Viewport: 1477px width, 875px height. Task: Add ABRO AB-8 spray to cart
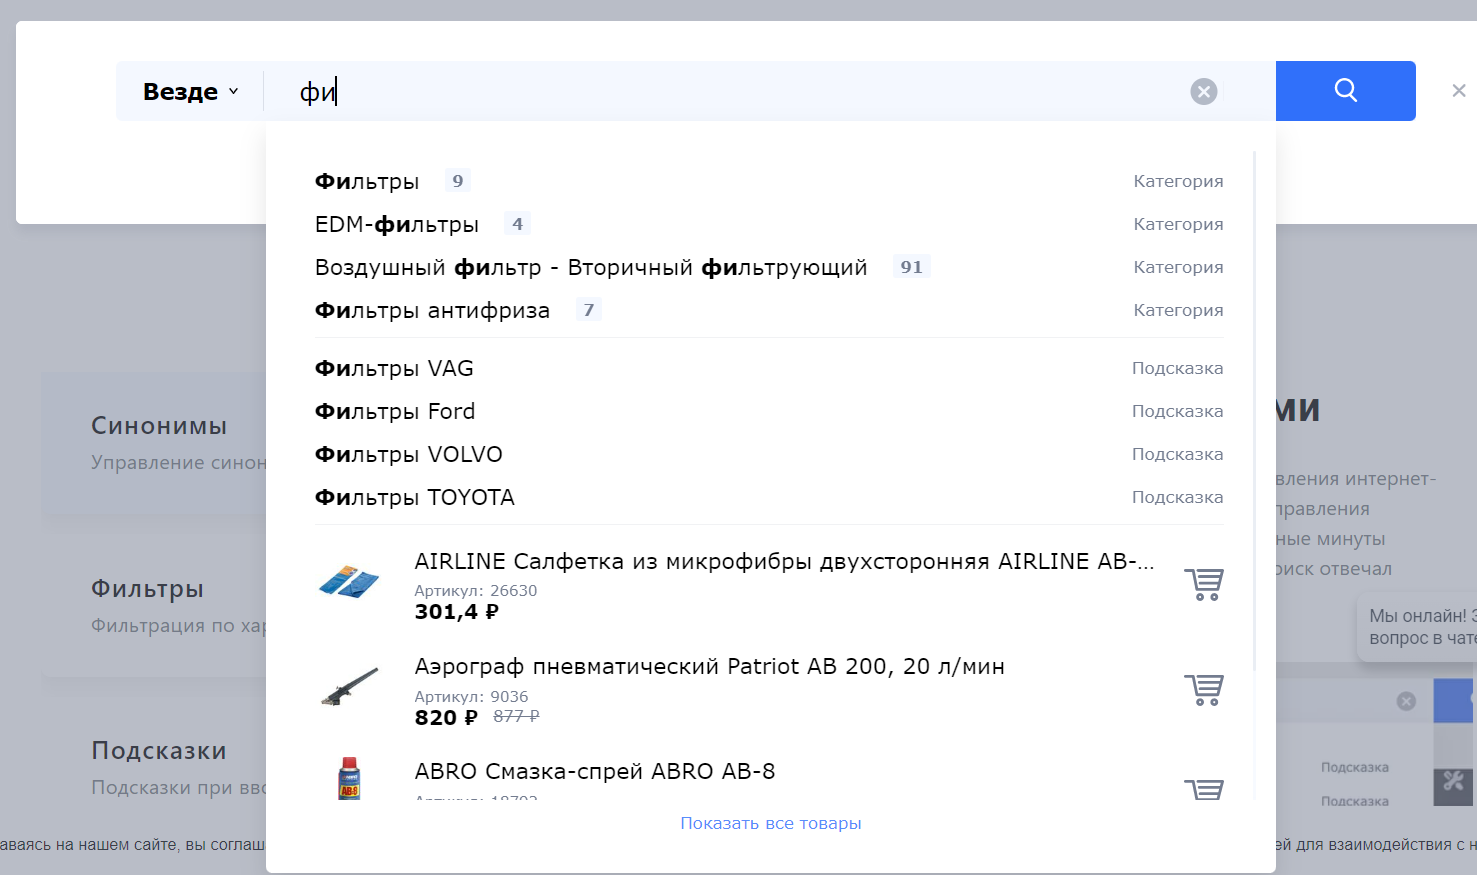1203,789
